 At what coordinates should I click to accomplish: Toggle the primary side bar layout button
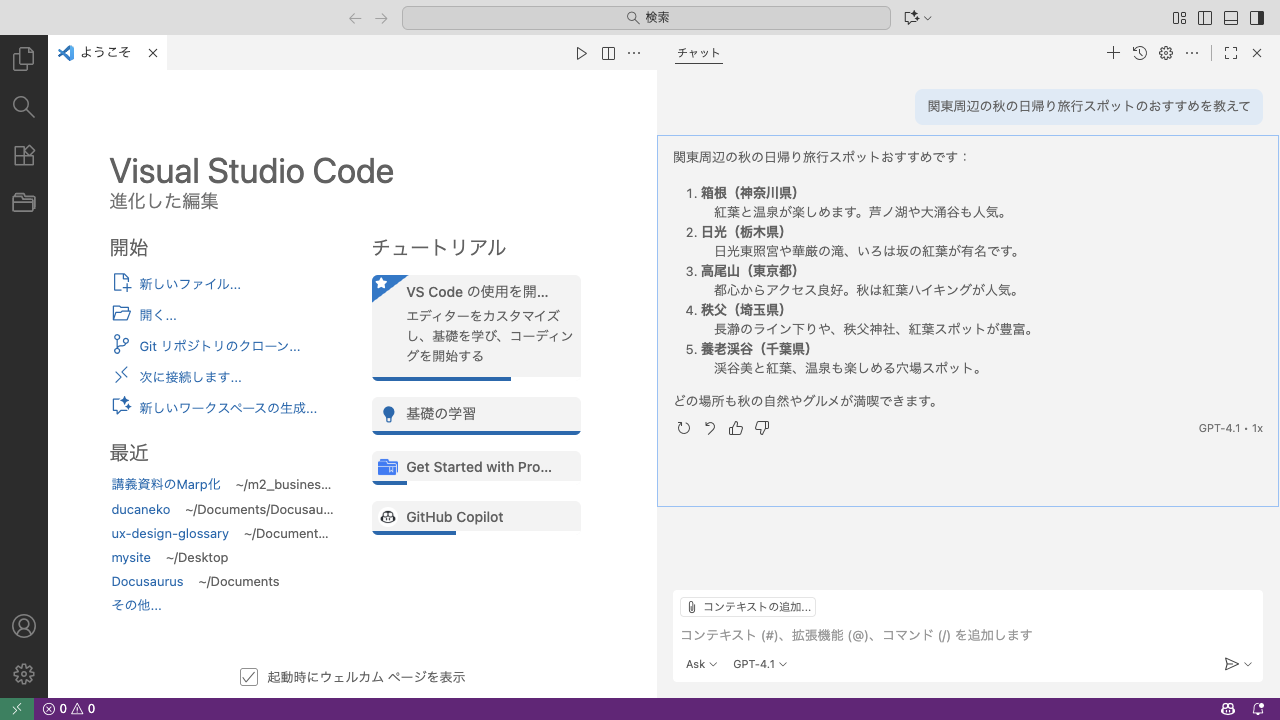coord(1205,18)
